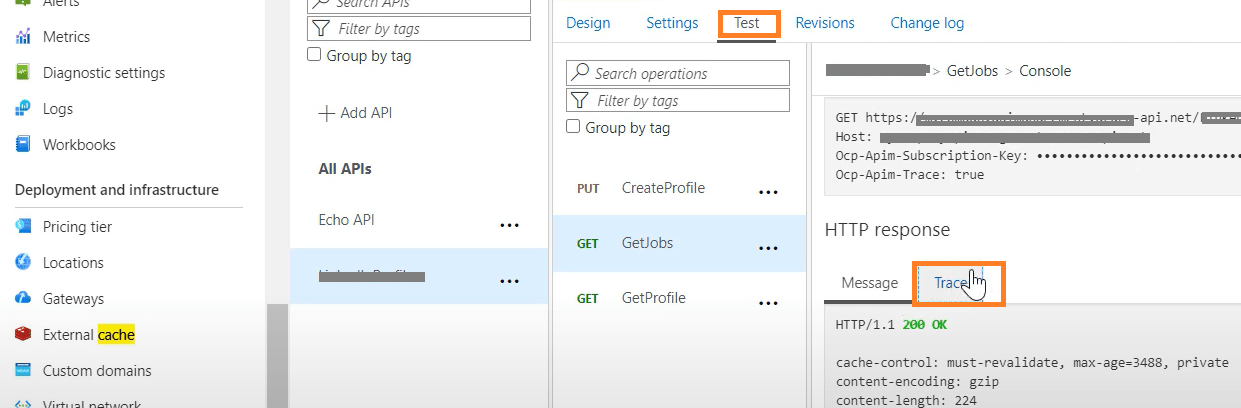Switch to the Message response tab
The image size is (1241, 408).
click(869, 283)
